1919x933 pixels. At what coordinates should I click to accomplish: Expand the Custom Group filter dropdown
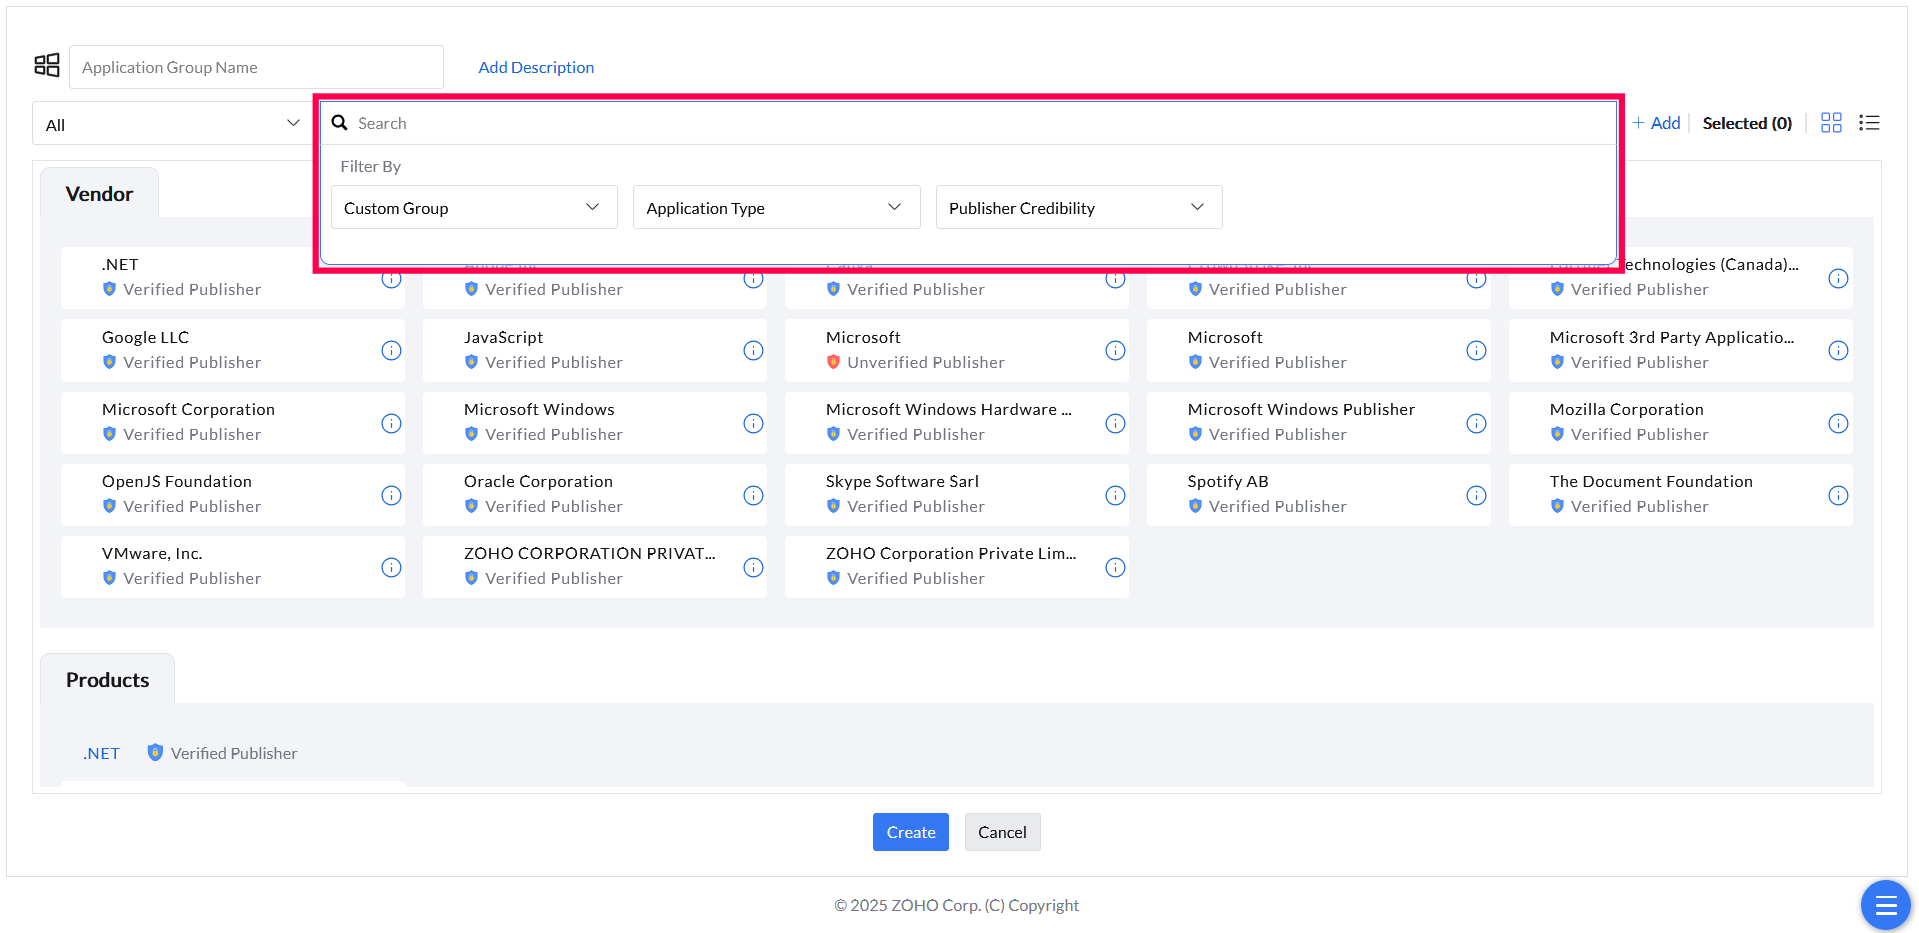(474, 207)
